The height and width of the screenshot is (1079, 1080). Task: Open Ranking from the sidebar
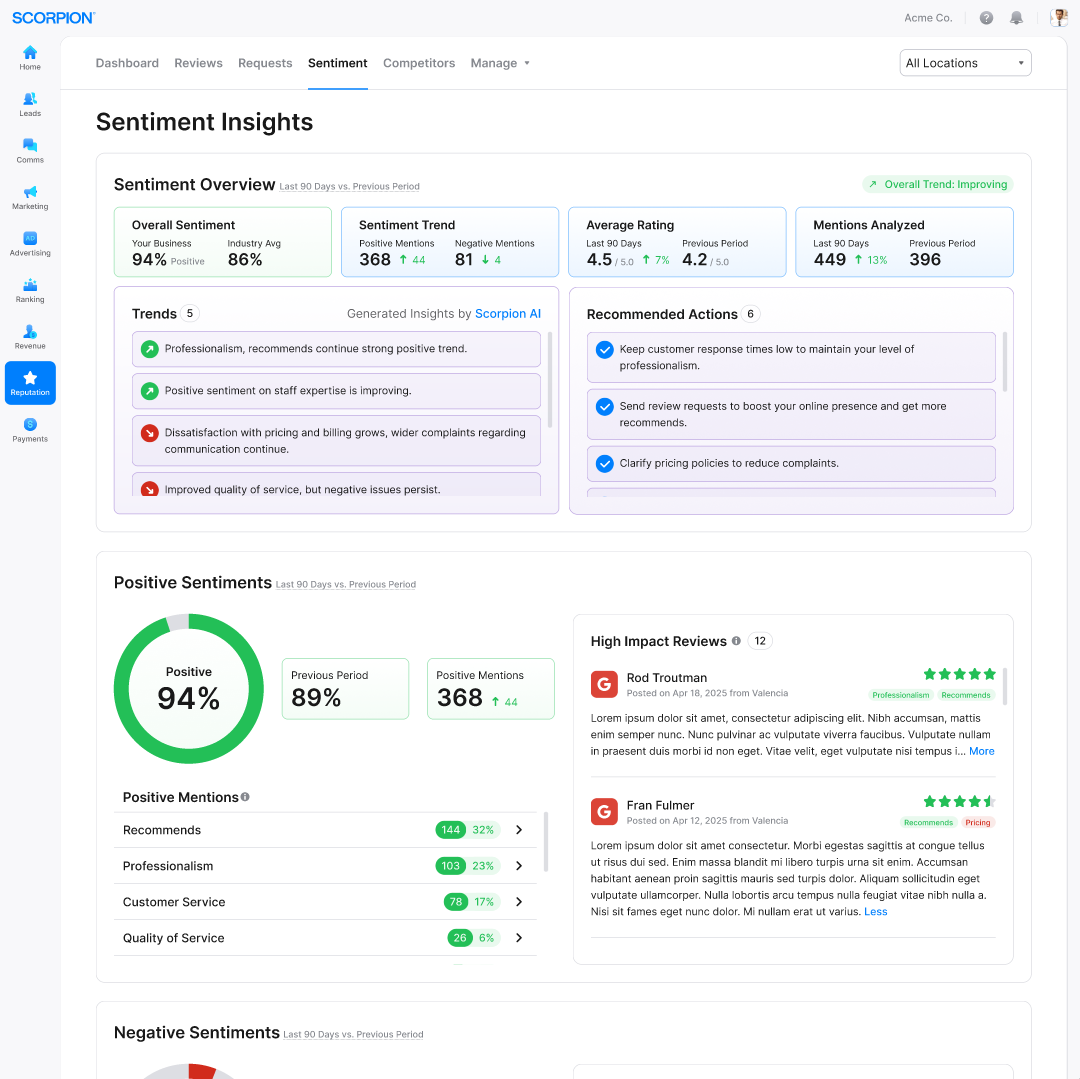[30, 290]
